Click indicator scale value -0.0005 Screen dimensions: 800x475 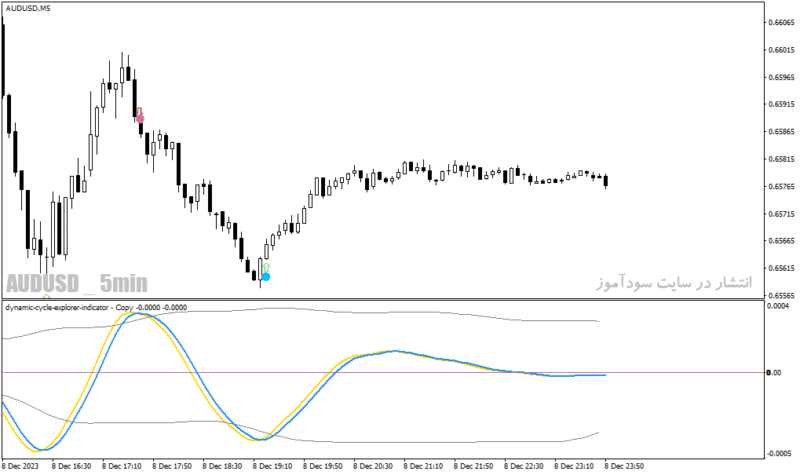779,454
